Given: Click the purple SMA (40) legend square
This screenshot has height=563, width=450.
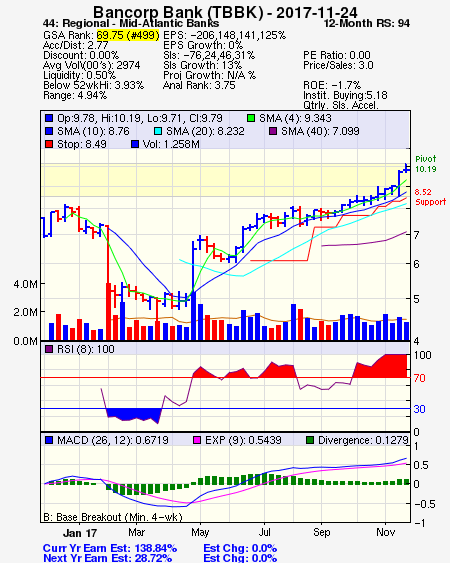Looking at the screenshot, I should coord(273,131).
